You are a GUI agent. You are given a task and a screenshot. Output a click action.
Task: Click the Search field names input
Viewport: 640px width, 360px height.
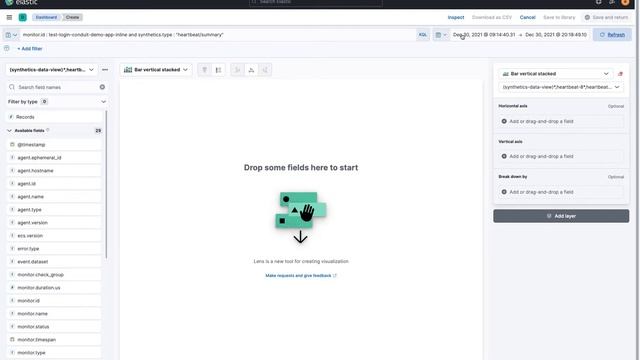click(57, 87)
